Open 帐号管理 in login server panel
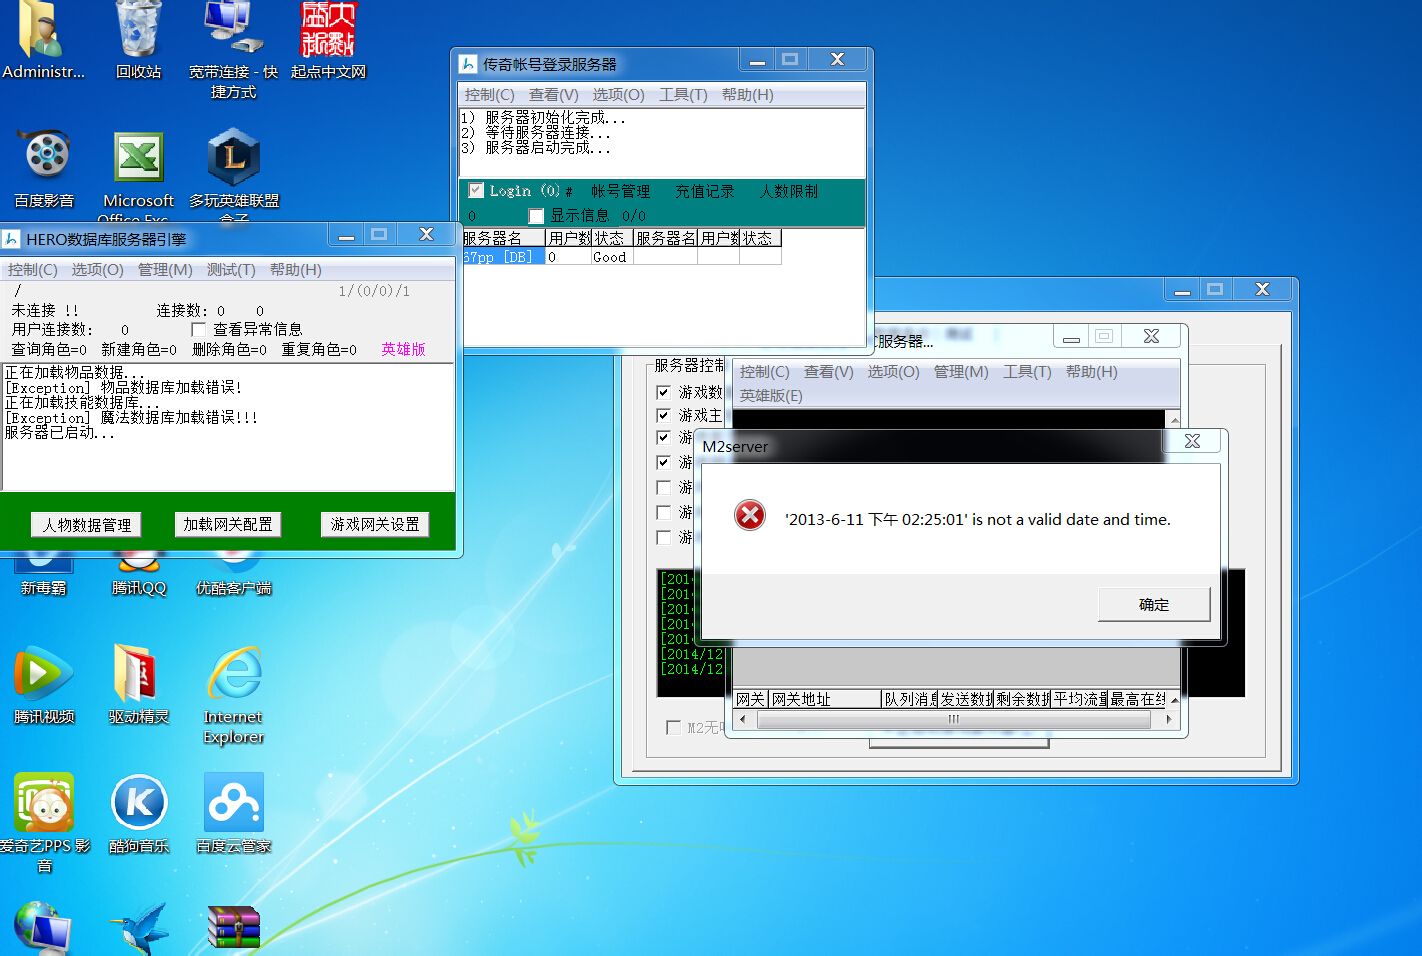The height and width of the screenshot is (956, 1422). tap(620, 191)
